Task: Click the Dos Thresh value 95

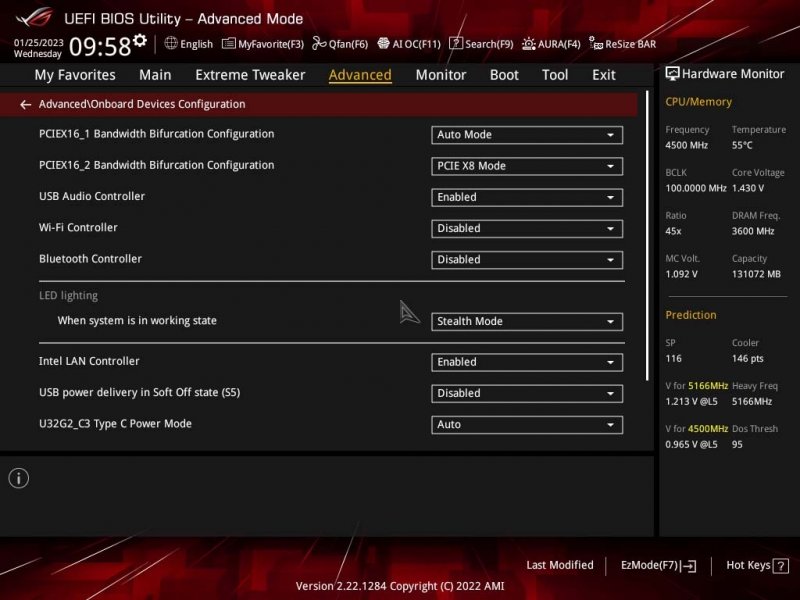Action: (737, 444)
